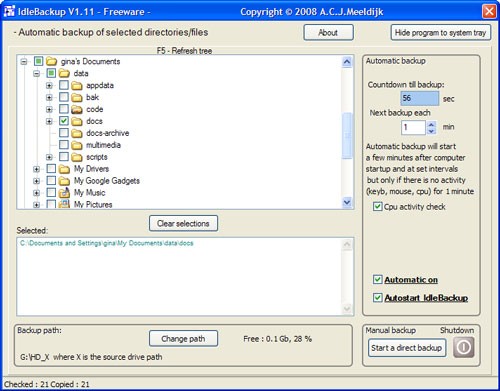Expand the My Drivers tree node

click(x=36, y=169)
